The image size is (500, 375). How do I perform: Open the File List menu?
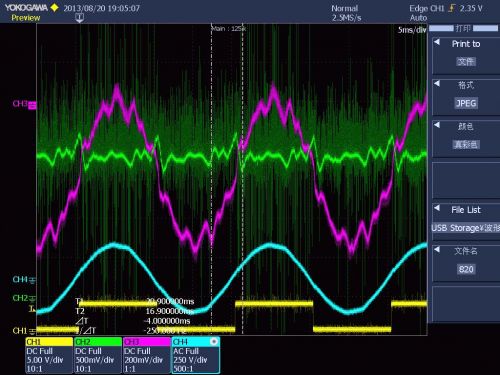coord(466,210)
